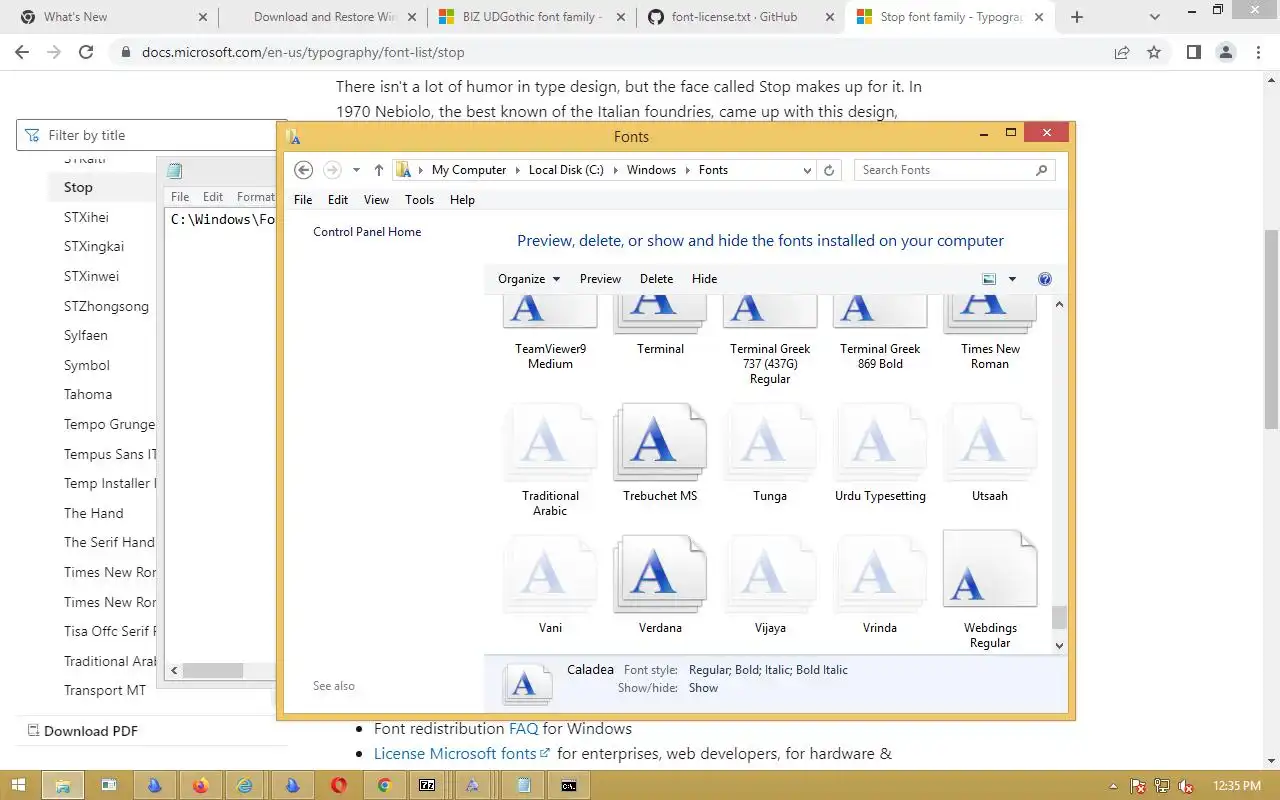The image size is (1280, 800).
Task: Open Notepad Edit menu
Action: pos(213,197)
